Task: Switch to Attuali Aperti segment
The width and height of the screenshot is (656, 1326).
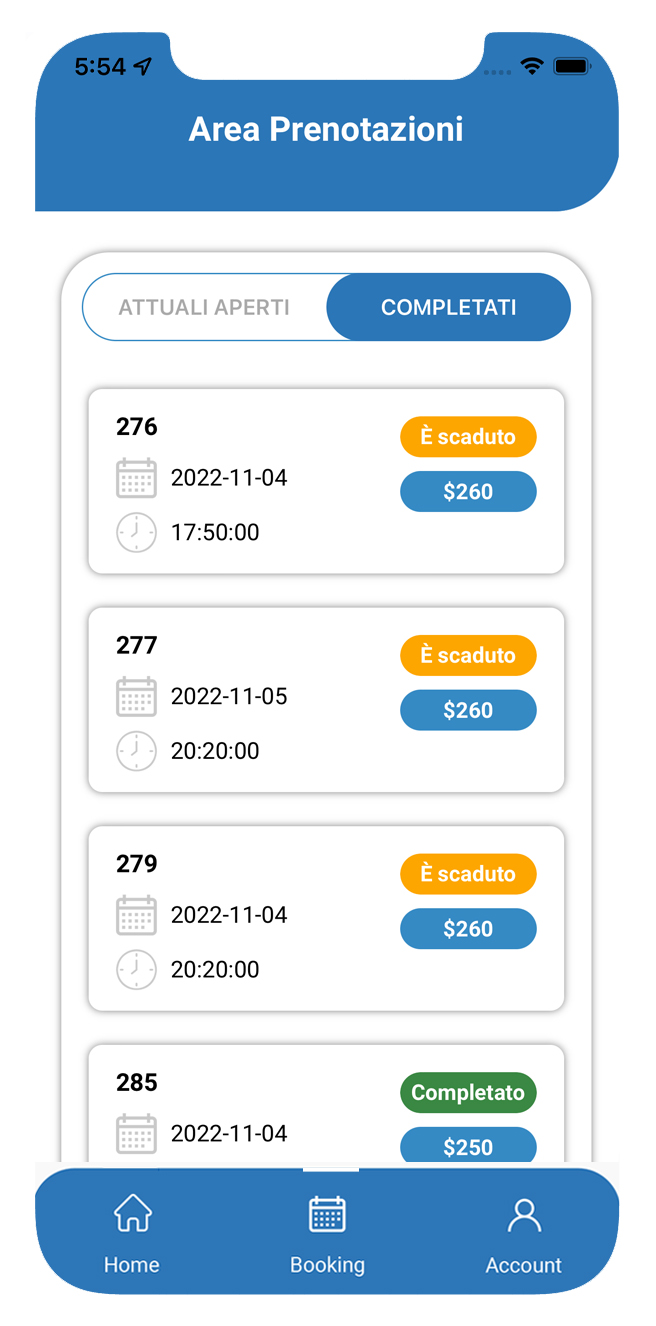Action: (204, 307)
